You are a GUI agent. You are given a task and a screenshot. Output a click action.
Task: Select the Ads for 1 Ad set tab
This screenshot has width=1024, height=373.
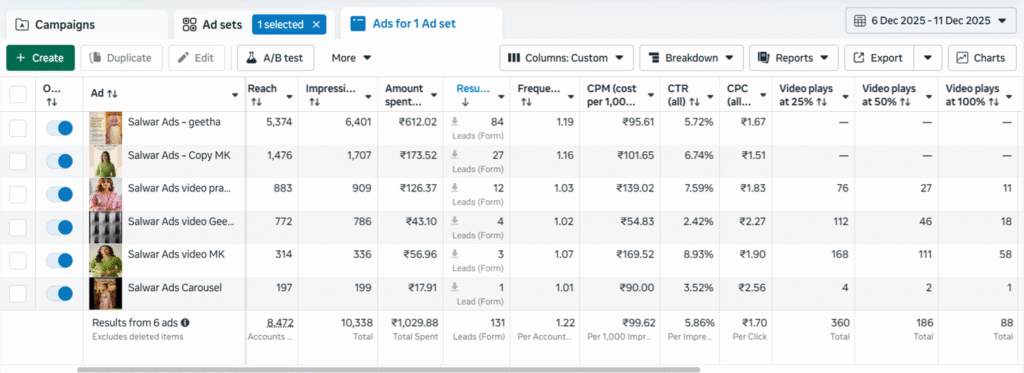[422, 25]
